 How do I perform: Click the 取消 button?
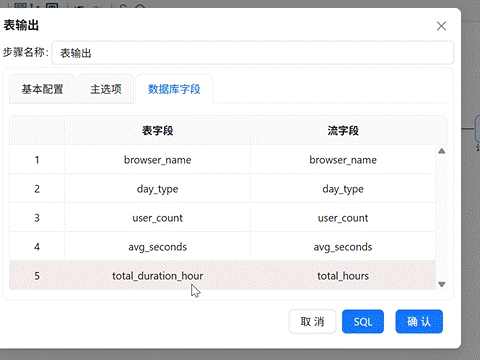(x=312, y=322)
